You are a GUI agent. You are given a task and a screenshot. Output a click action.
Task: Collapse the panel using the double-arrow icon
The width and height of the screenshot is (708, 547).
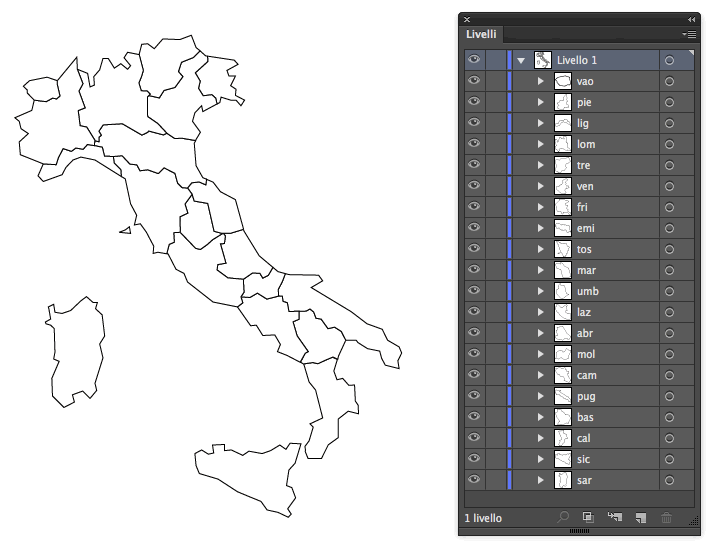690,19
